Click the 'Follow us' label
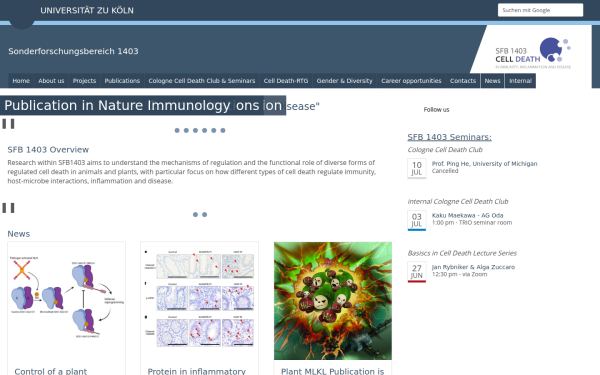The height and width of the screenshot is (375, 600). [x=436, y=109]
